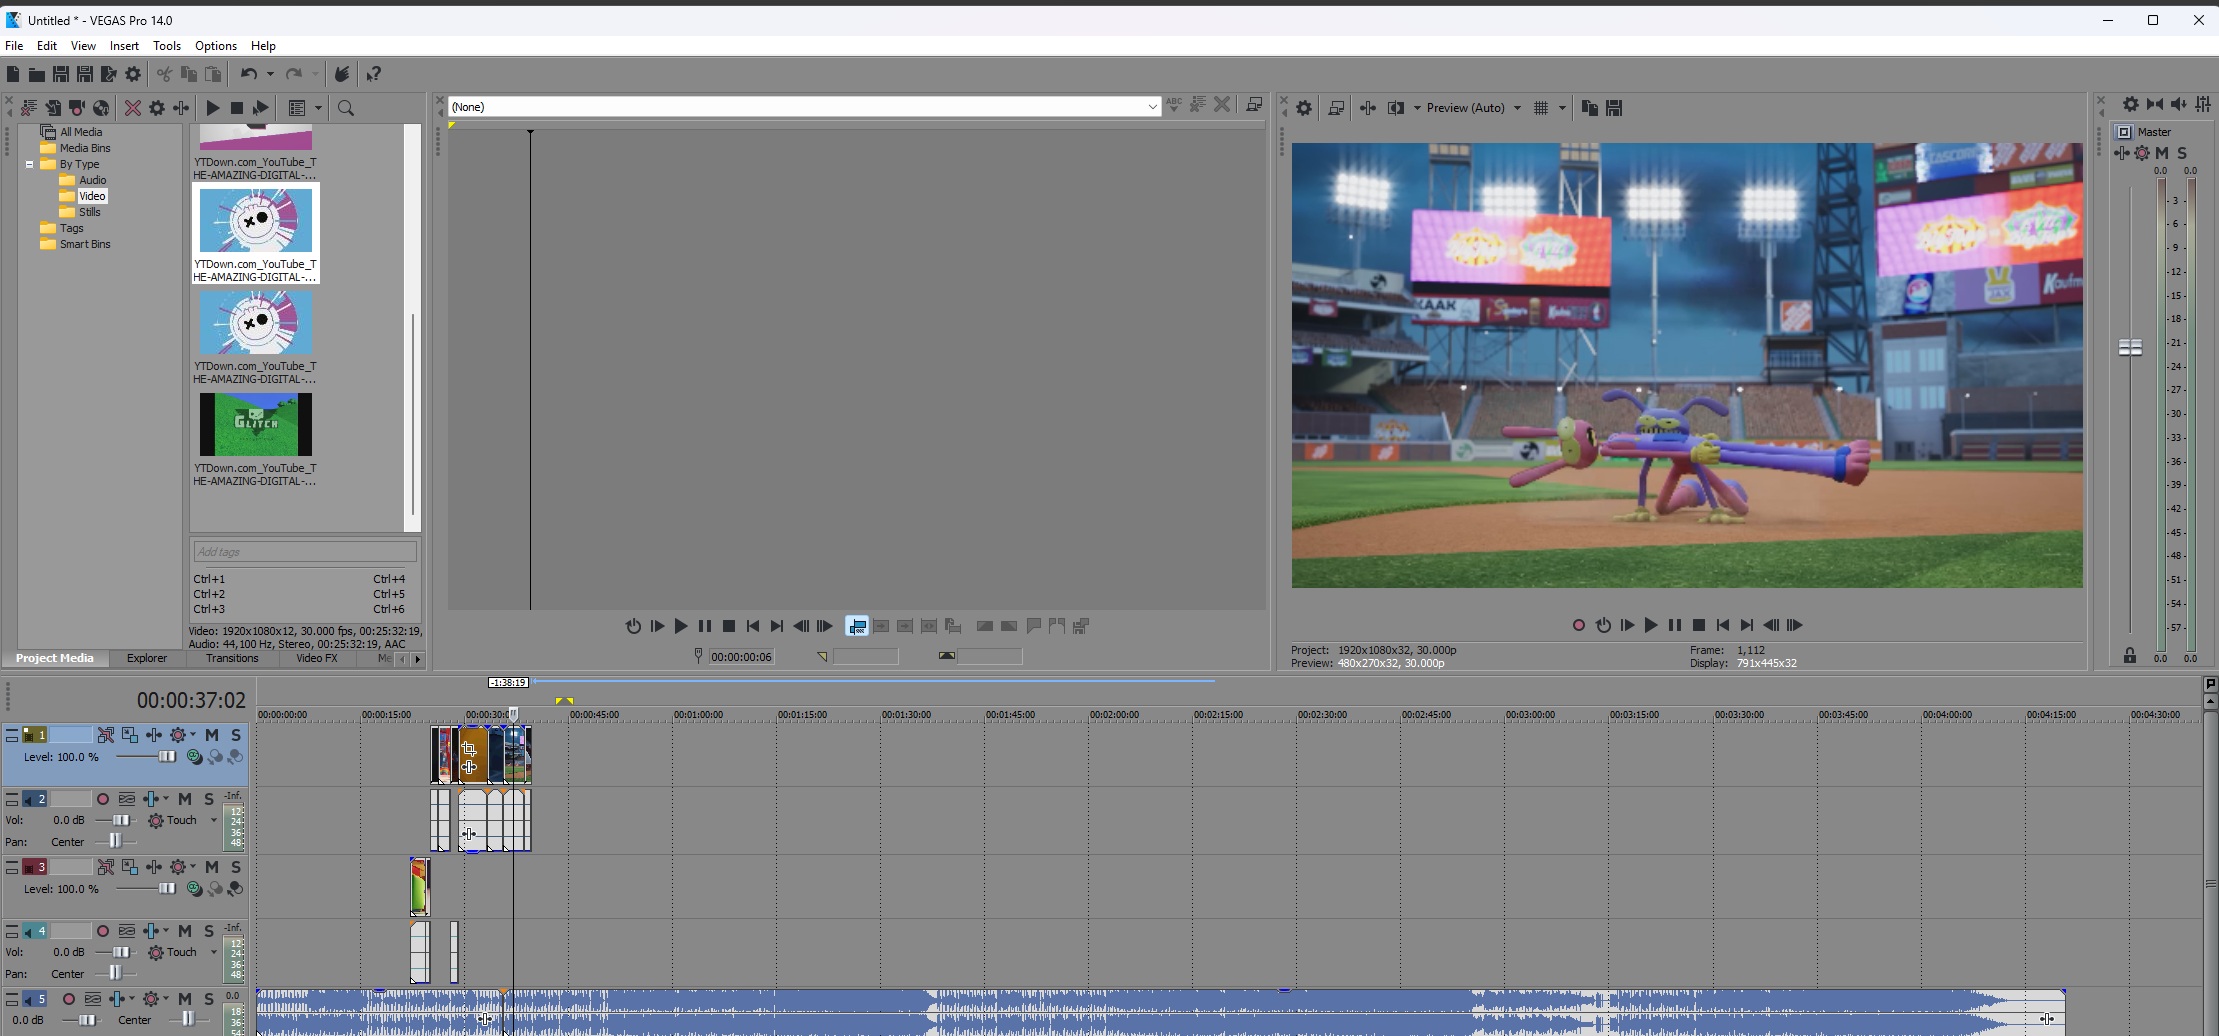Mute the Master bus
The image size is (2219, 1036).
[x=2162, y=153]
